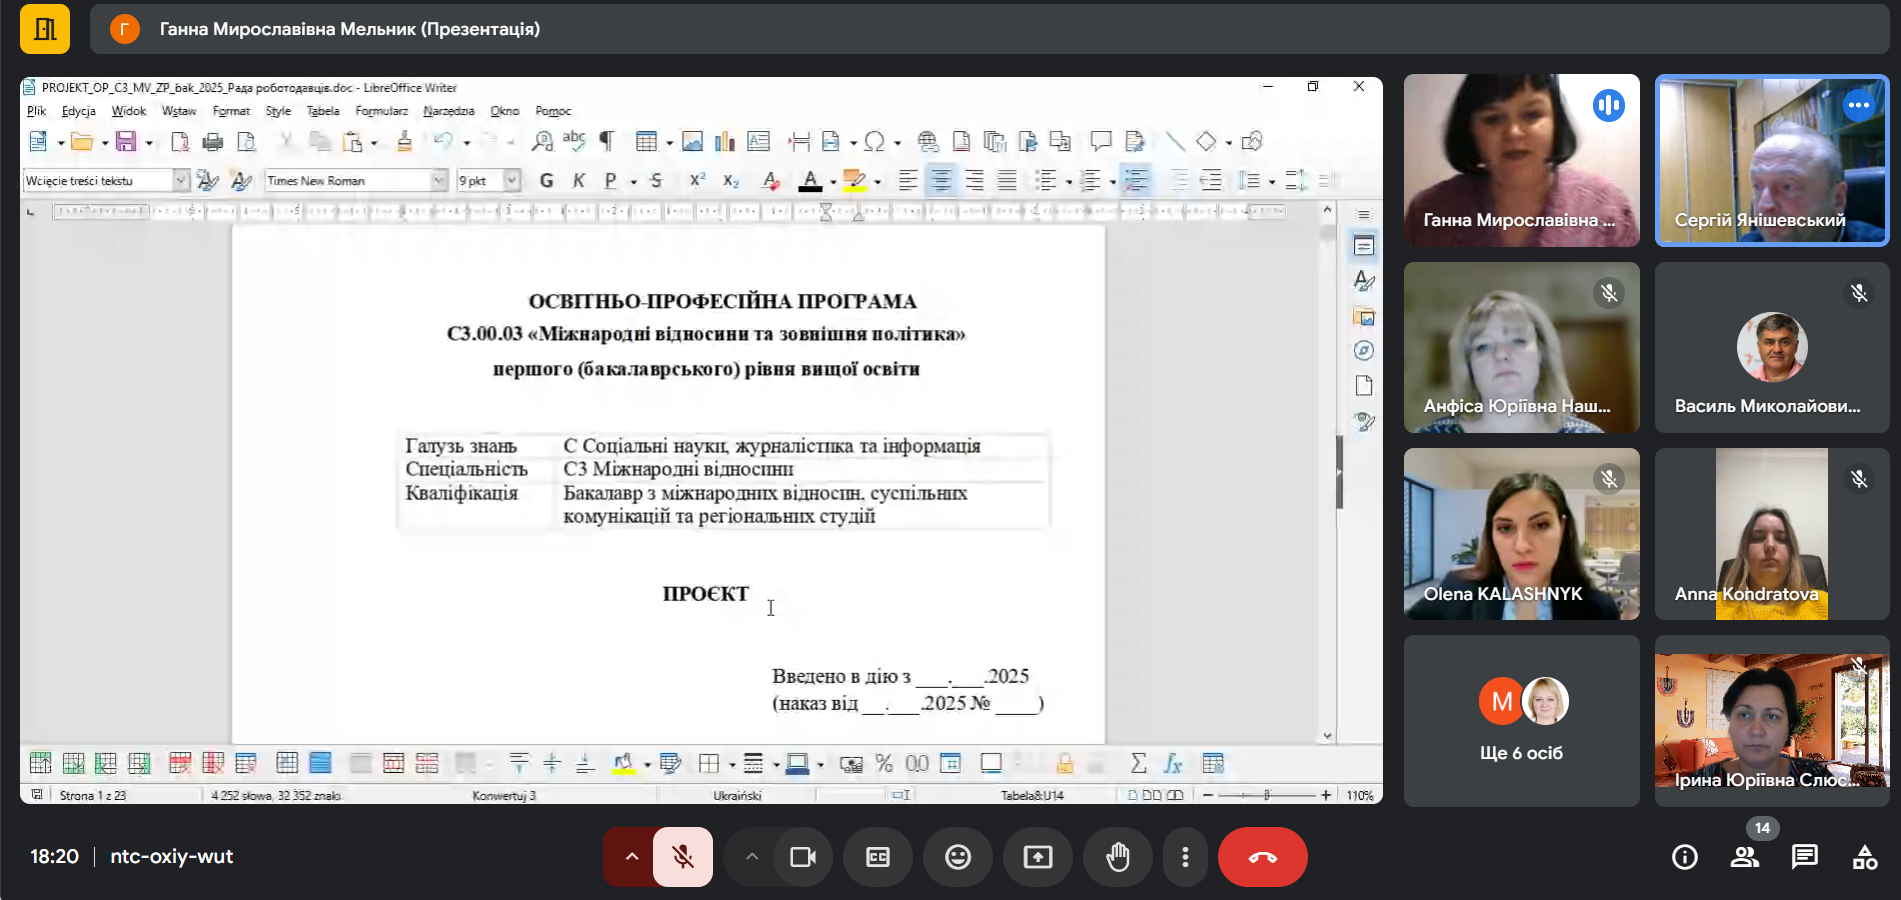Screen dimensions: 1901x900
Task: Open meeting details info icon
Action: tap(1685, 857)
